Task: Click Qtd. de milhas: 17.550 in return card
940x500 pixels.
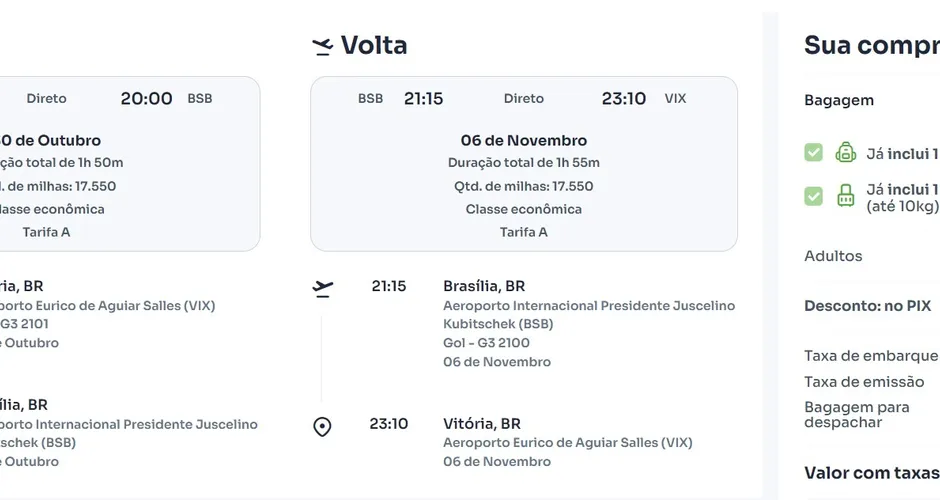Action: coord(524,186)
